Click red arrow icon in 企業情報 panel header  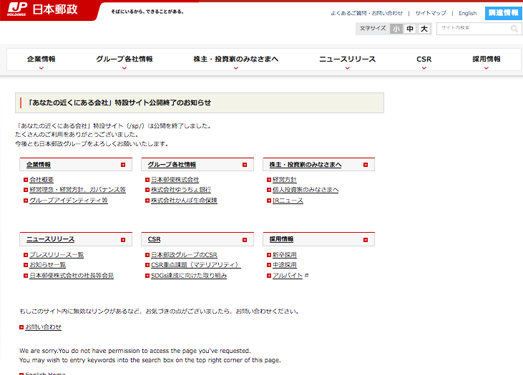(123, 165)
